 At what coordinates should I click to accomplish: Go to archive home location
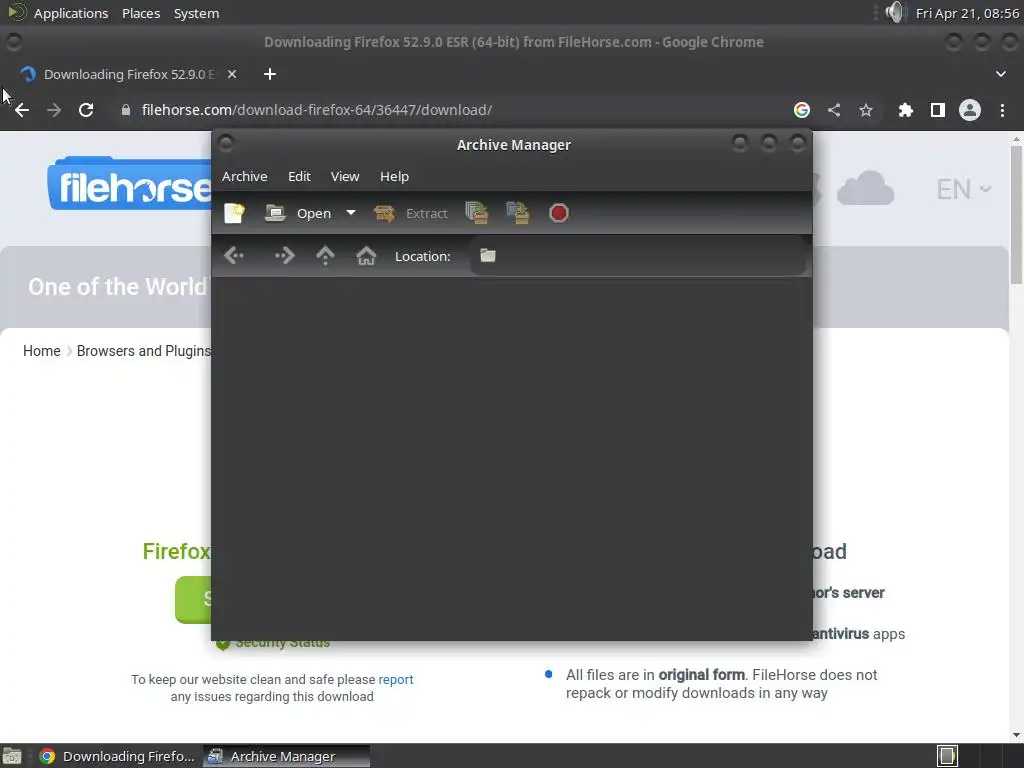coord(366,255)
